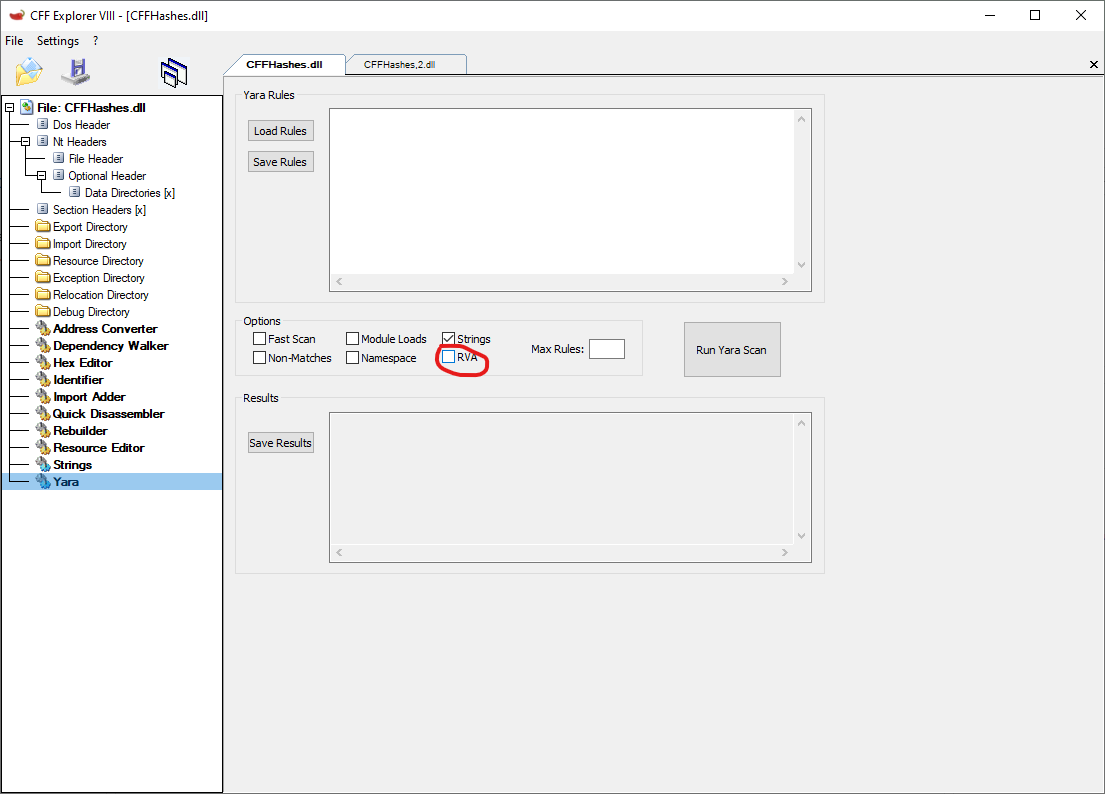Image resolution: width=1105 pixels, height=794 pixels.
Task: Click the Rebuilder tool icon
Action: click(43, 430)
